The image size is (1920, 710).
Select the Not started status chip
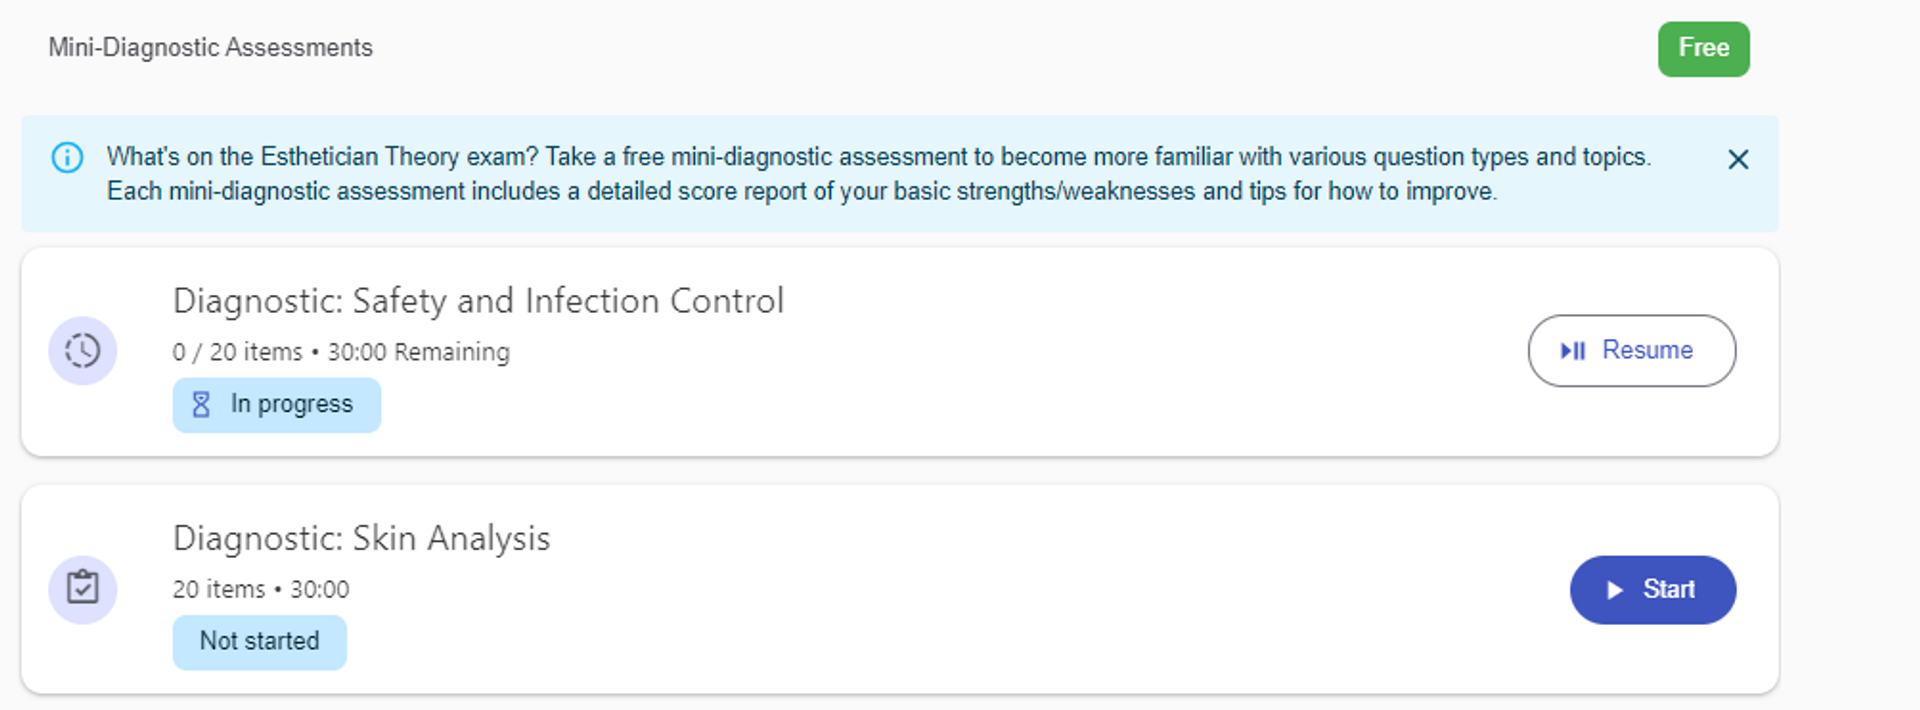(260, 642)
